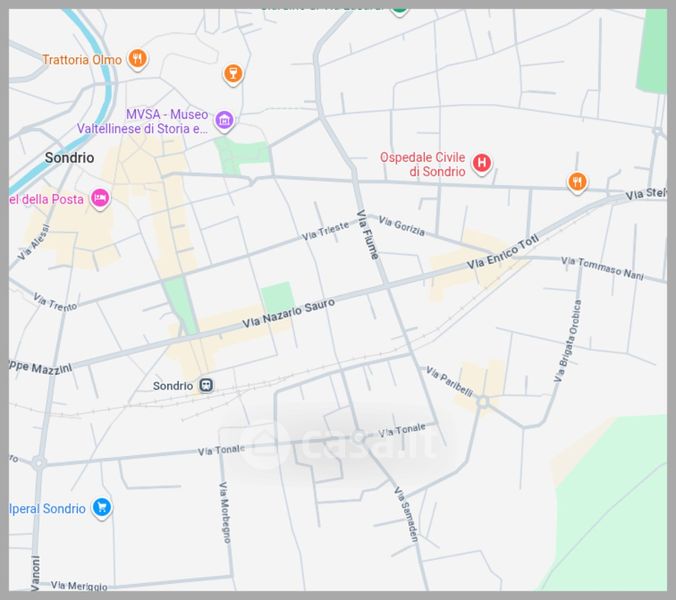Click the Via Paribelli street label
Screen dimensions: 676x600
(x=448, y=381)
